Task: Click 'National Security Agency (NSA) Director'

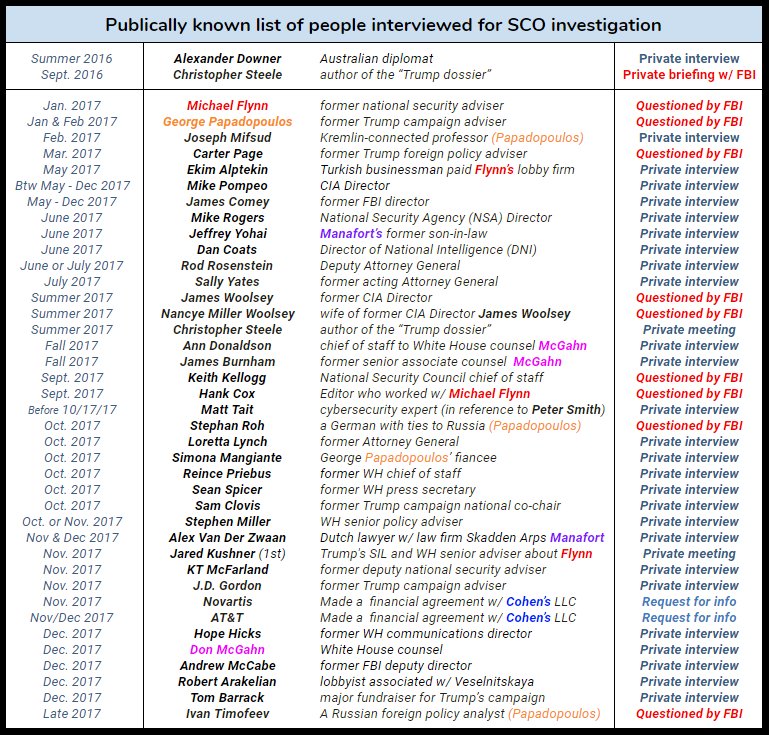Action: [x=436, y=218]
